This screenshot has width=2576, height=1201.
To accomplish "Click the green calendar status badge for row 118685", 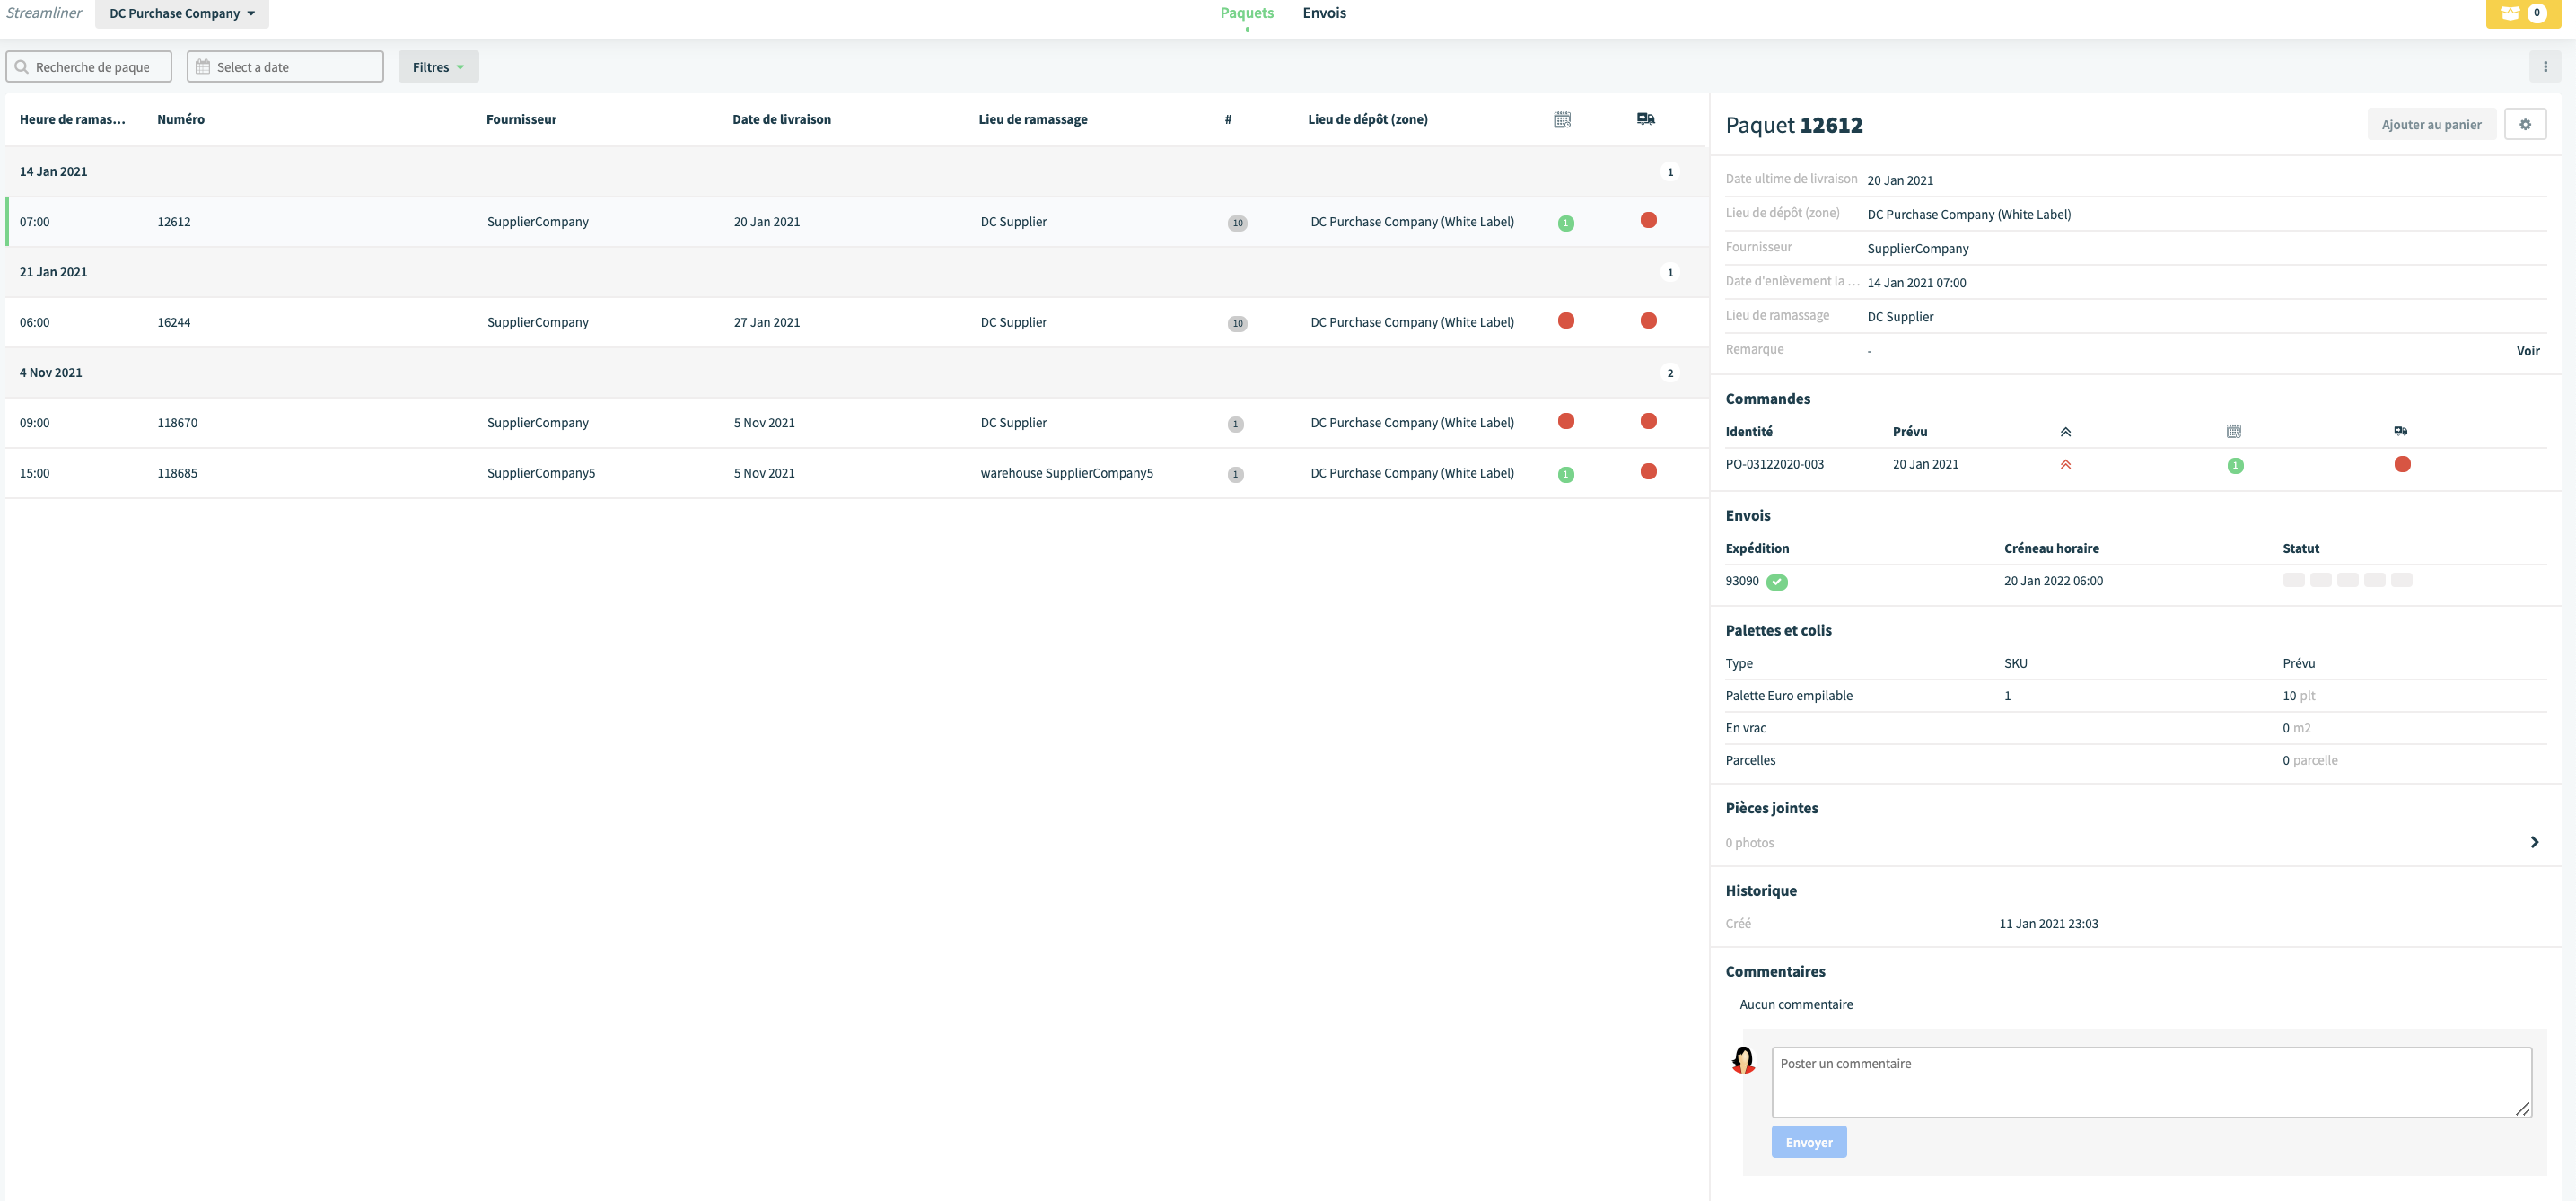I will coord(1566,474).
